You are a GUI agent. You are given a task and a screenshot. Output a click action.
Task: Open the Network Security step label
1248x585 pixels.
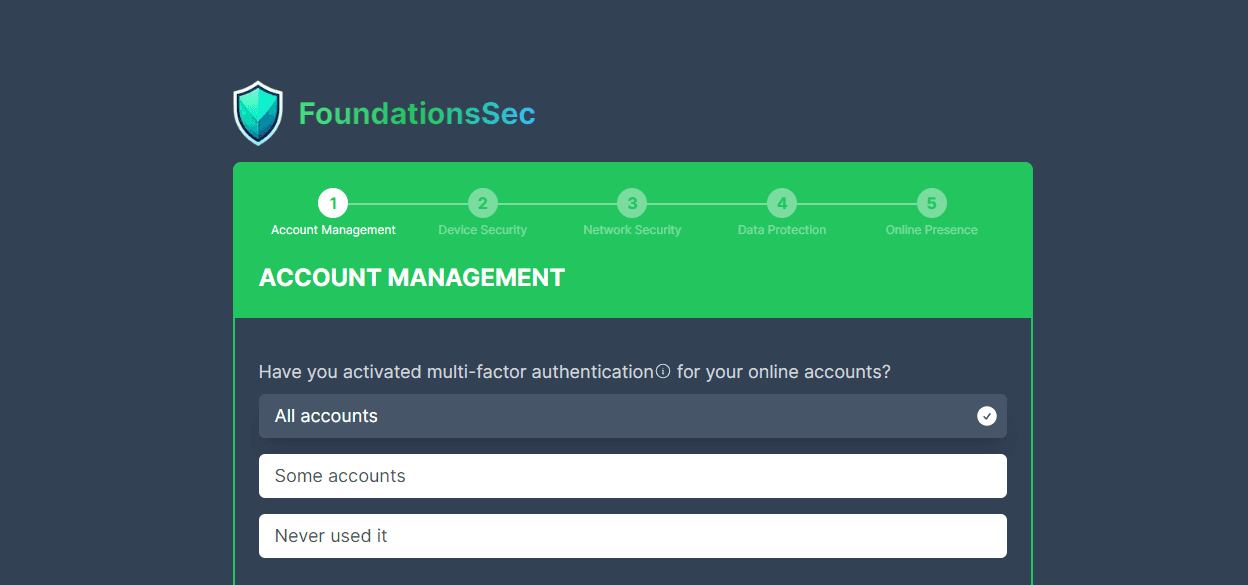[x=632, y=230]
